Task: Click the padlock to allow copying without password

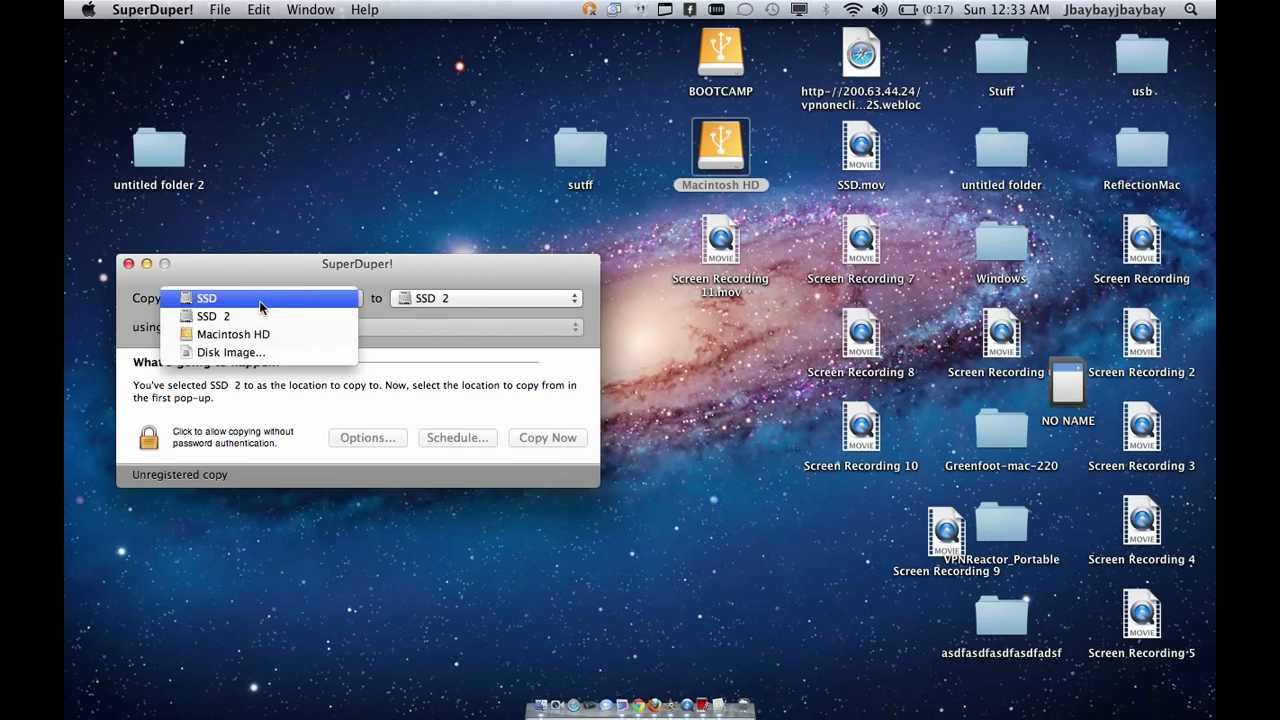Action: 148,437
